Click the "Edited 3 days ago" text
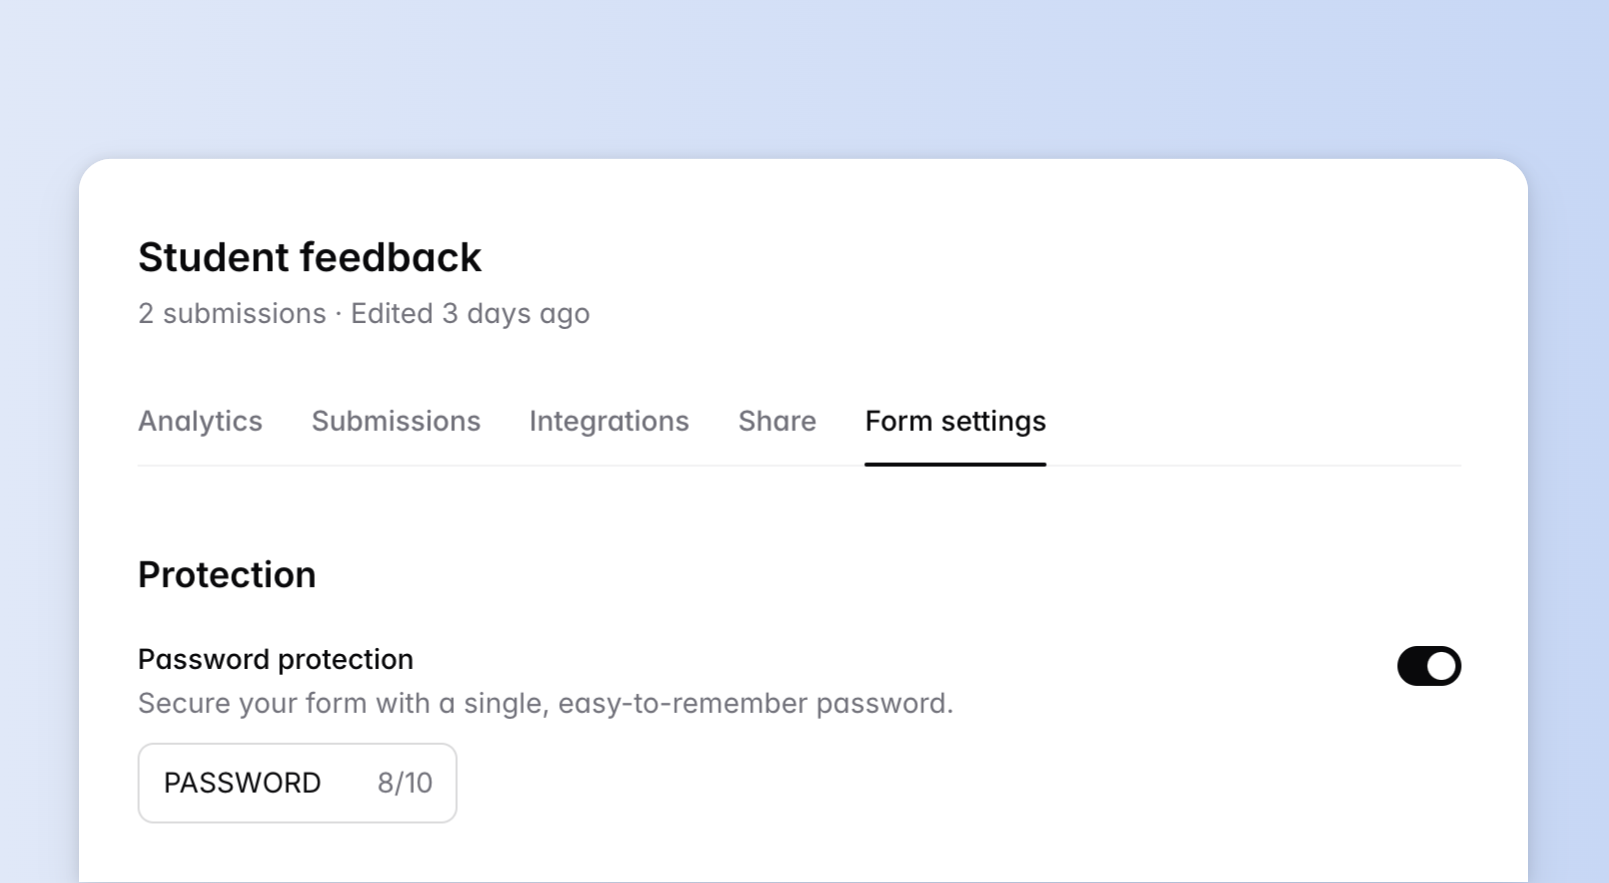 point(470,314)
